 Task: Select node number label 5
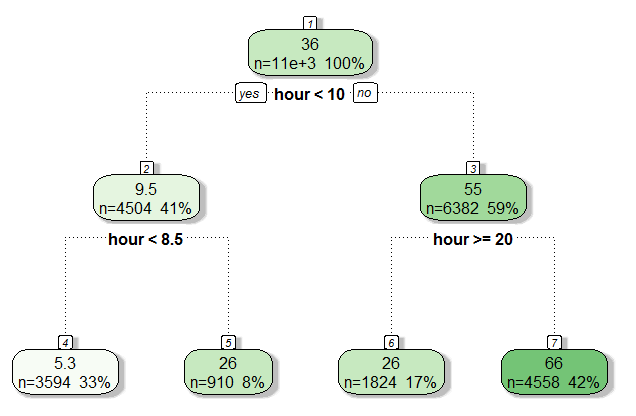pyautogui.click(x=228, y=343)
